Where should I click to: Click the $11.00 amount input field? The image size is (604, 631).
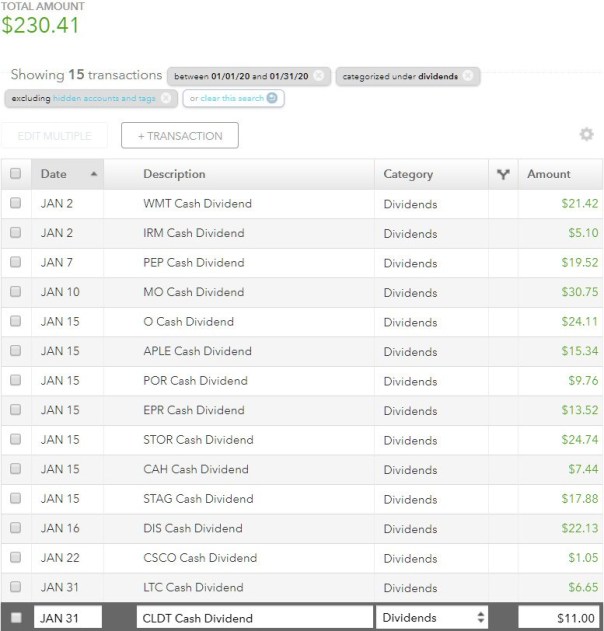pos(560,618)
